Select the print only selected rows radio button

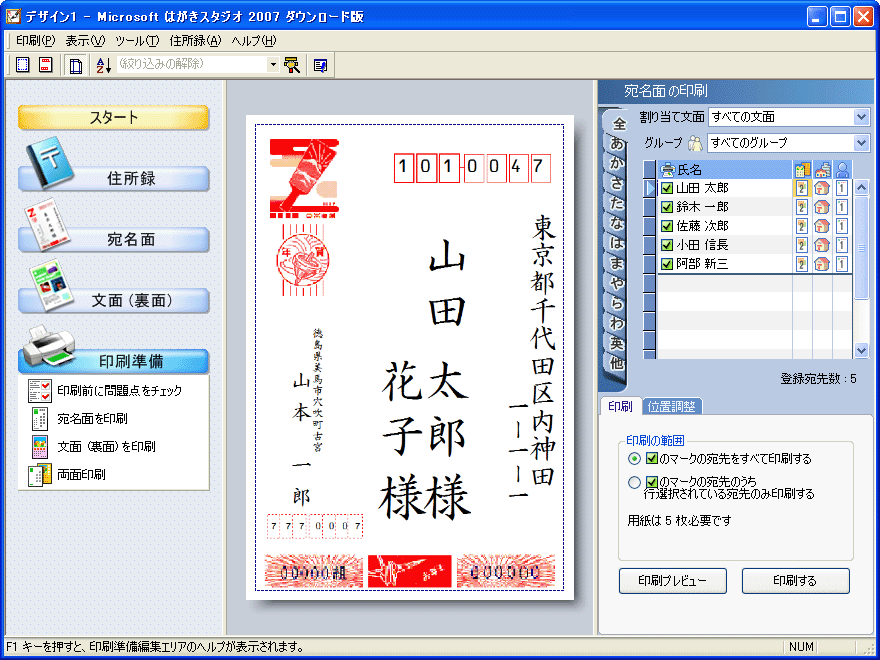pos(634,483)
